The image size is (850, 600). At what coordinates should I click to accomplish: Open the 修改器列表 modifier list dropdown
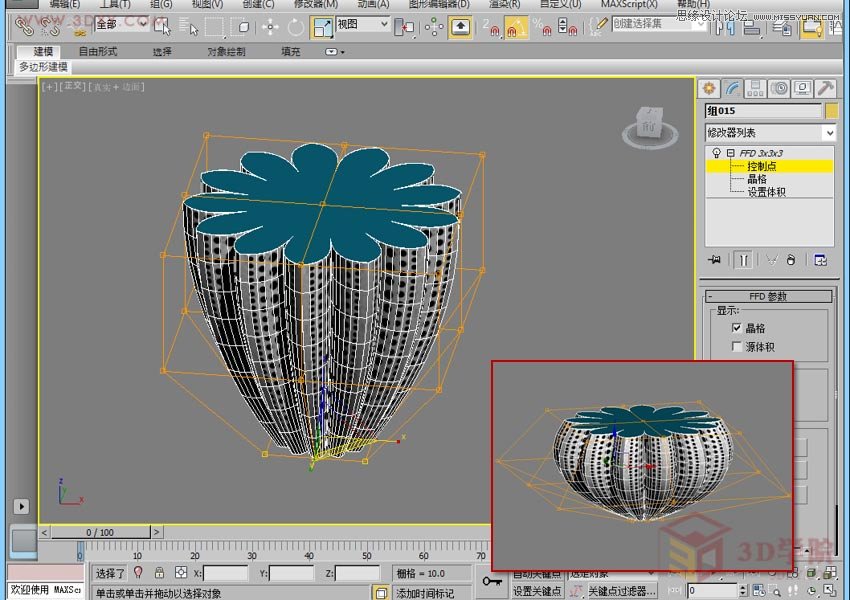click(770, 133)
